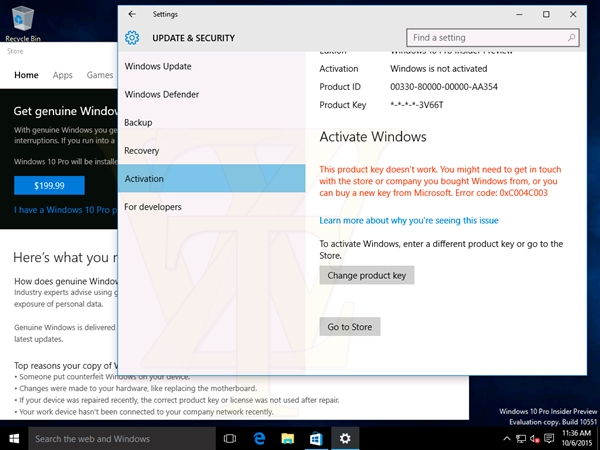The width and height of the screenshot is (600, 450).
Task: Open the Recycle Bin on the desktop
Action: pyautogui.click(x=22, y=20)
